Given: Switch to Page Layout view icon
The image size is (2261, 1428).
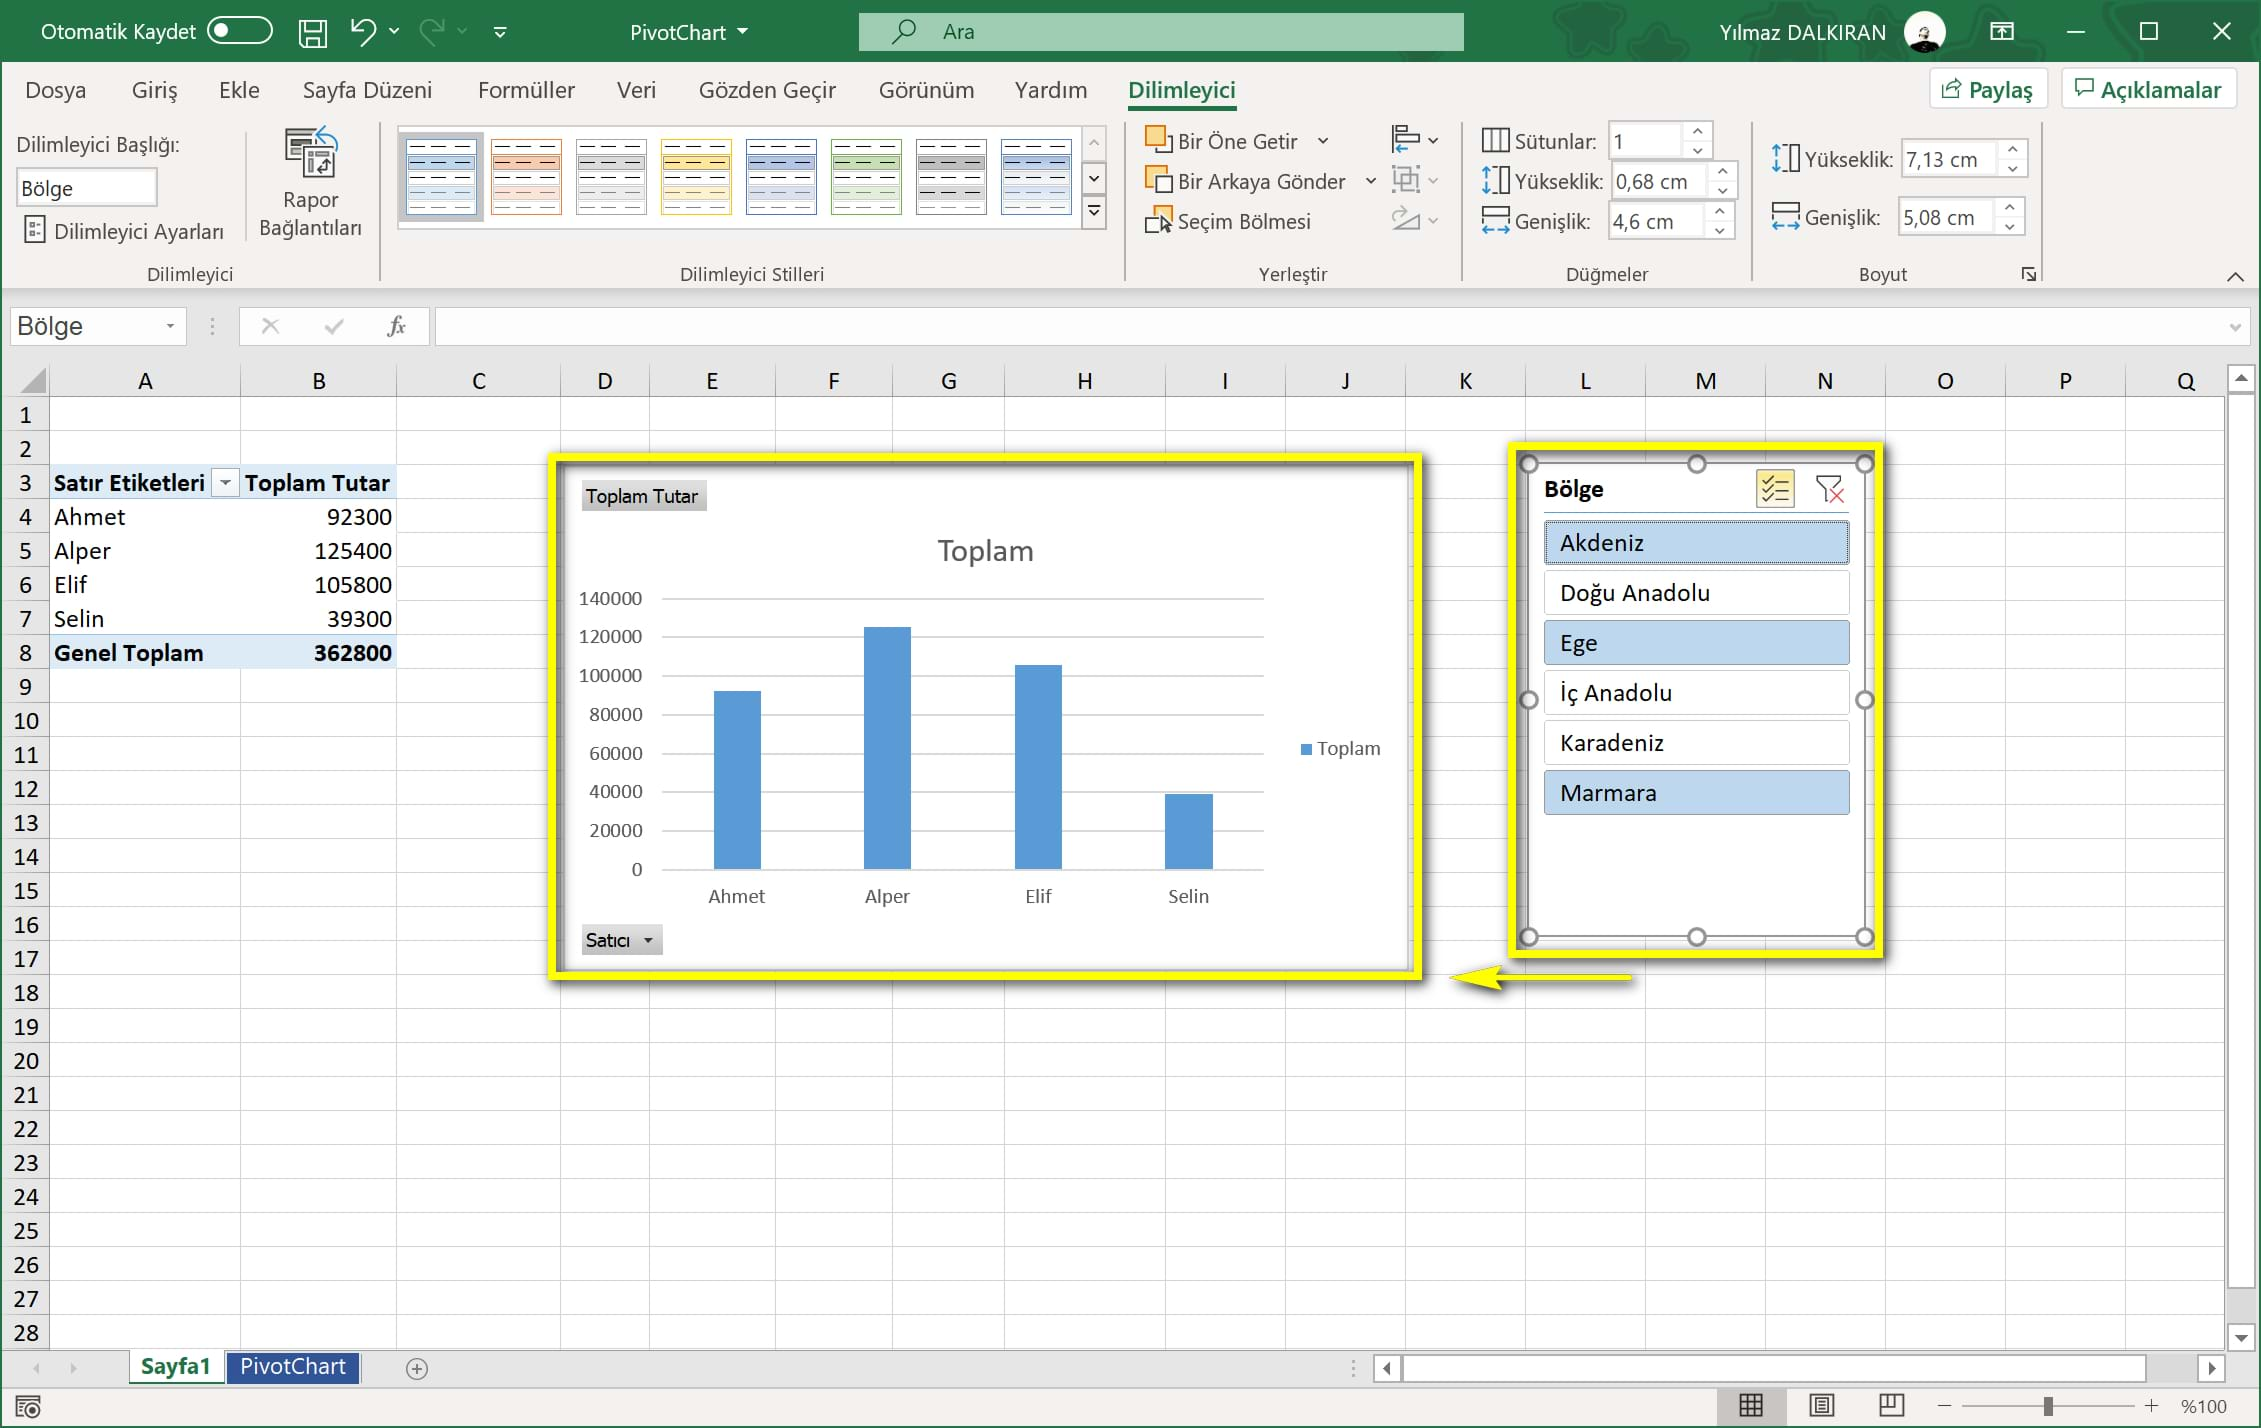Looking at the screenshot, I should tap(1822, 1406).
